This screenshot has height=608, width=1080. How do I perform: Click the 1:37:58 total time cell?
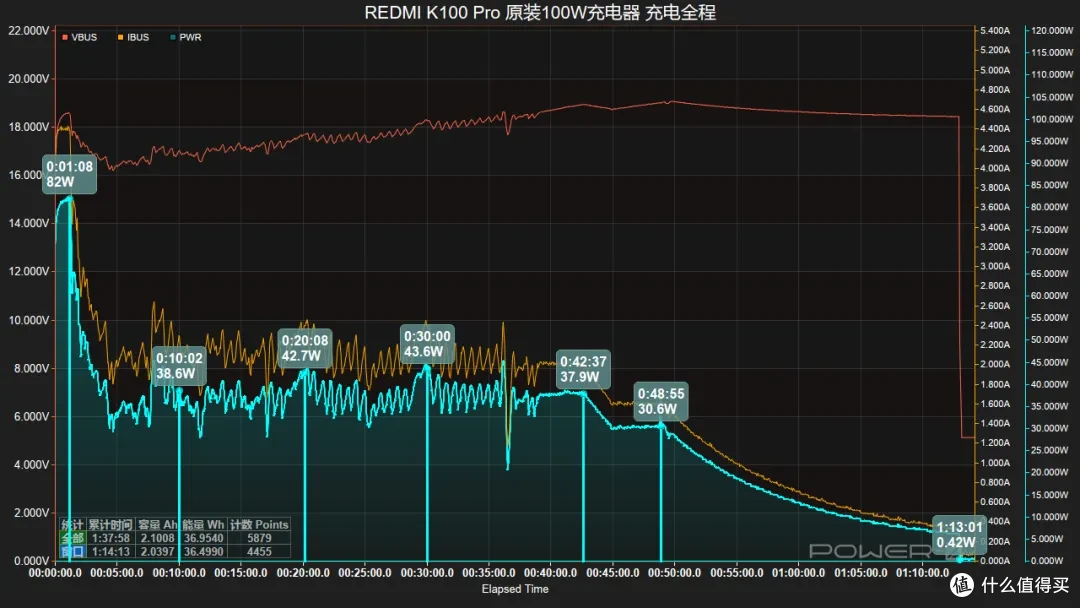110,538
